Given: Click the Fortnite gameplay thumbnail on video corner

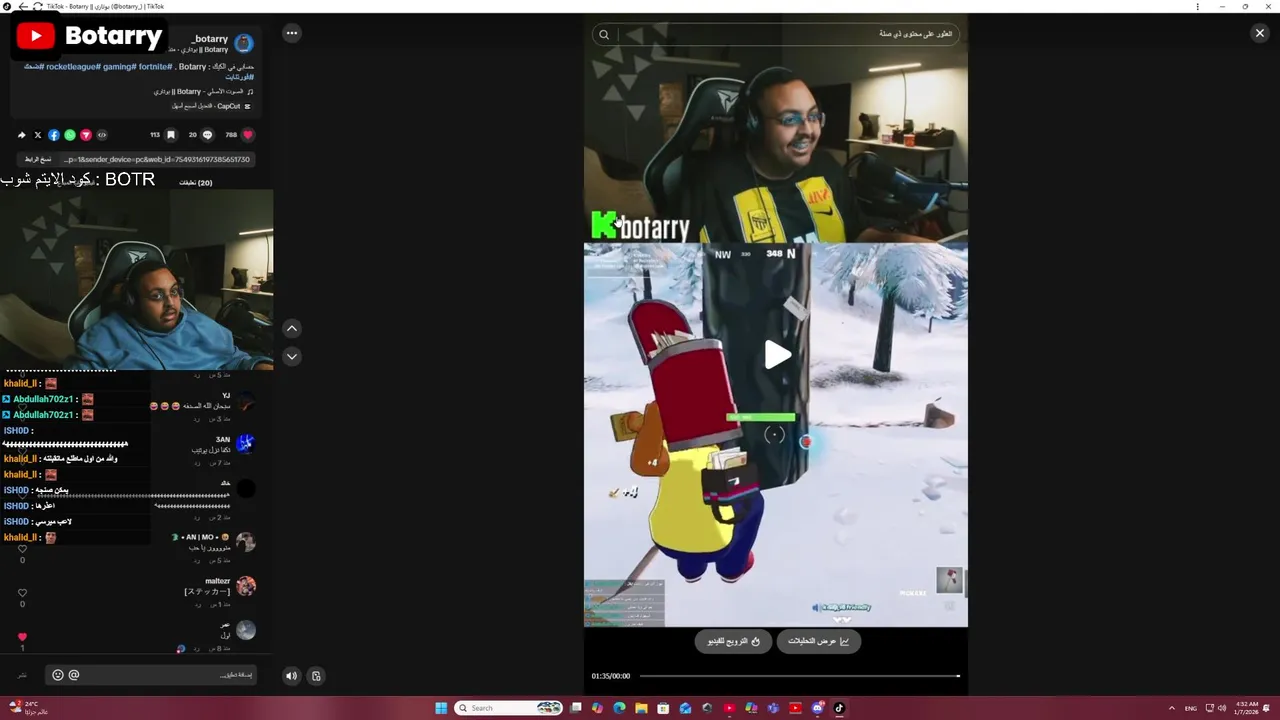Looking at the screenshot, I should 948,580.
